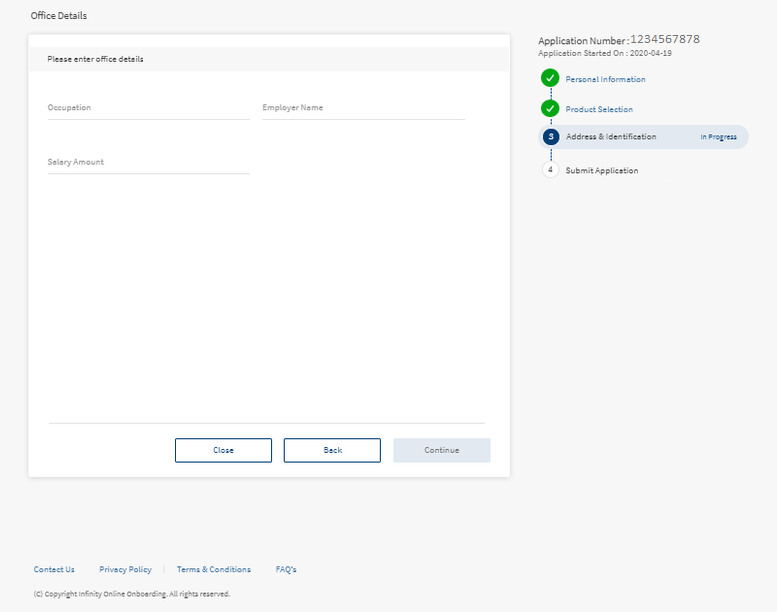Click the Personal Information green checkmark icon
This screenshot has width=777, height=612.
[x=550, y=78]
